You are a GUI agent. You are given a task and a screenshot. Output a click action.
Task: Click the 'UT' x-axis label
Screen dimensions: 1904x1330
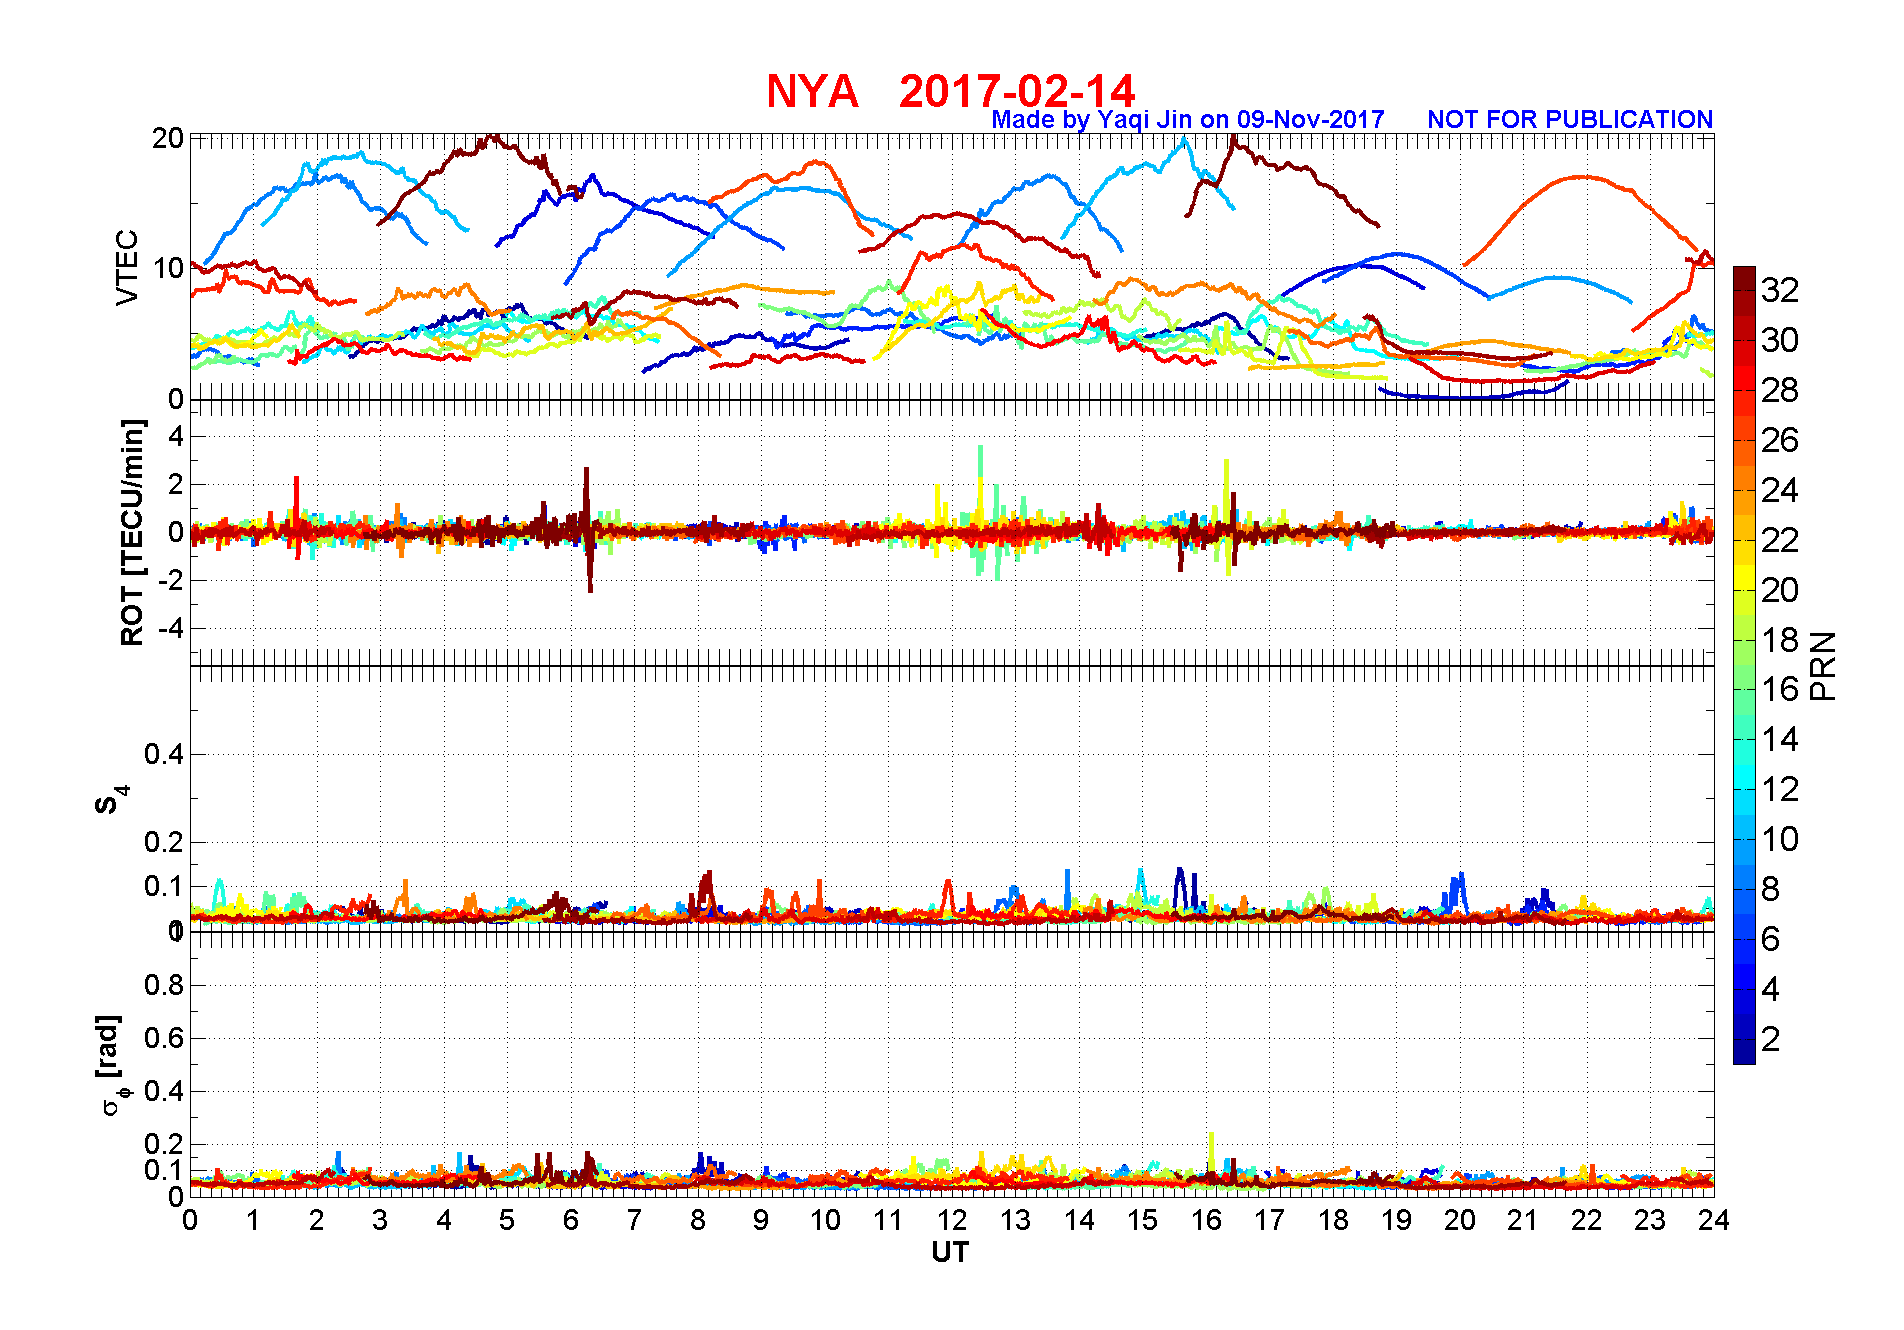[950, 1252]
